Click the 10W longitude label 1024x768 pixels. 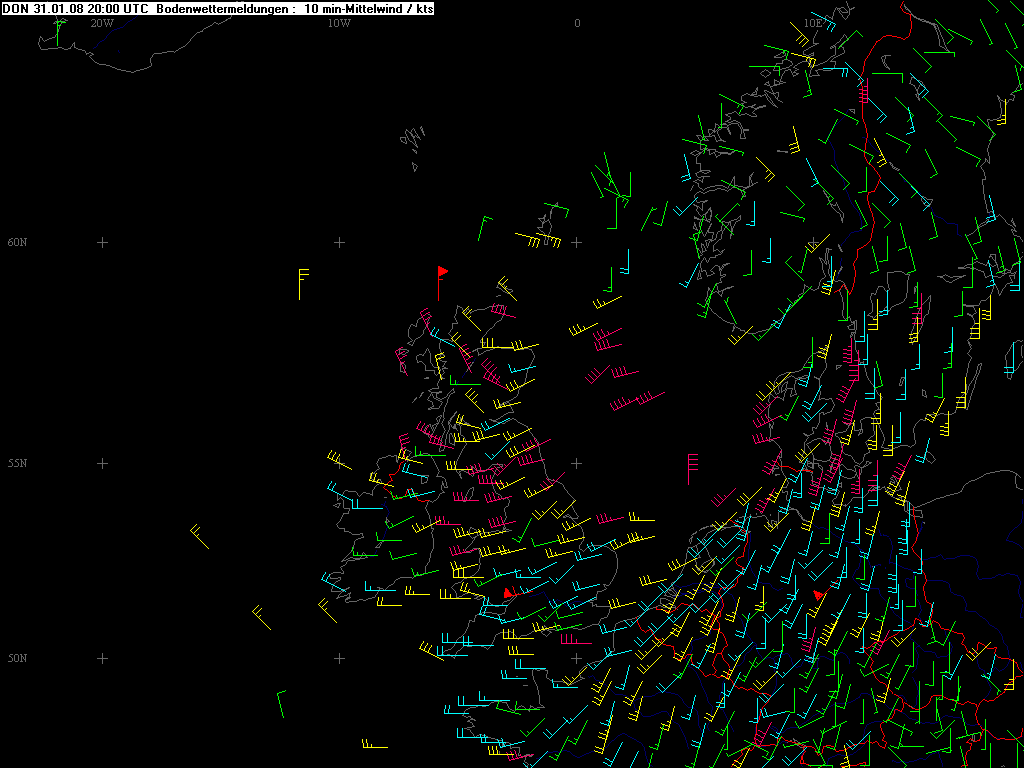click(x=339, y=22)
